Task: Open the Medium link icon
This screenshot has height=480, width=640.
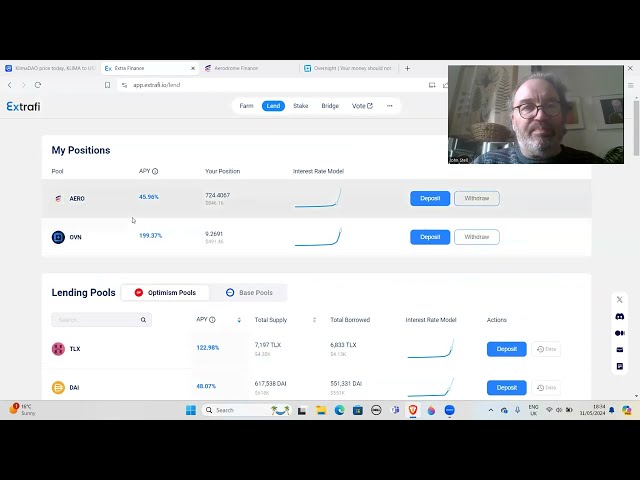Action: click(x=620, y=333)
